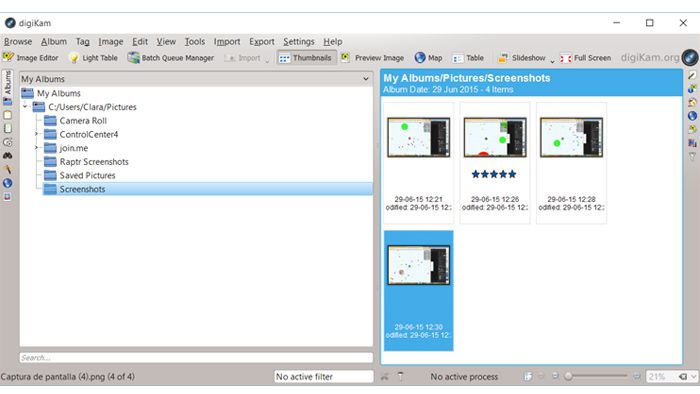Open the Settings menu
The image size is (700, 394).
coord(299,41)
